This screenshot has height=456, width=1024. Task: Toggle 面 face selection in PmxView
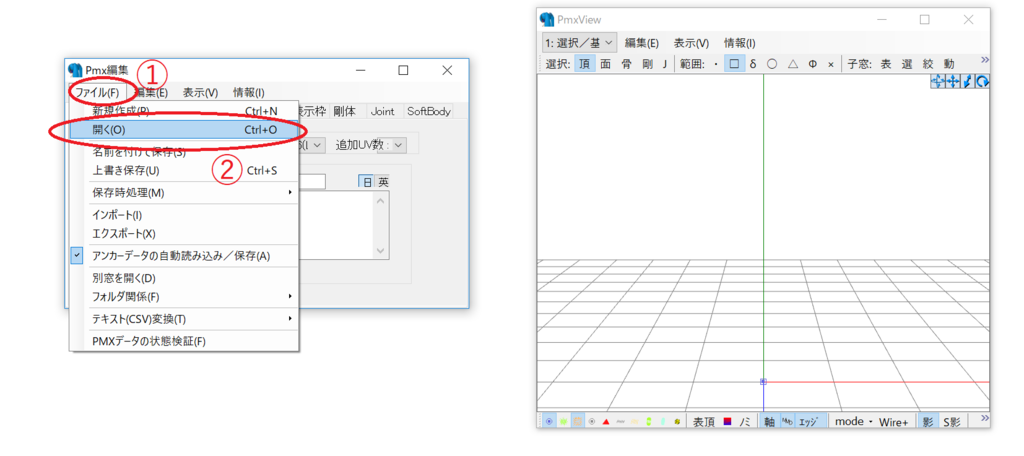605,64
